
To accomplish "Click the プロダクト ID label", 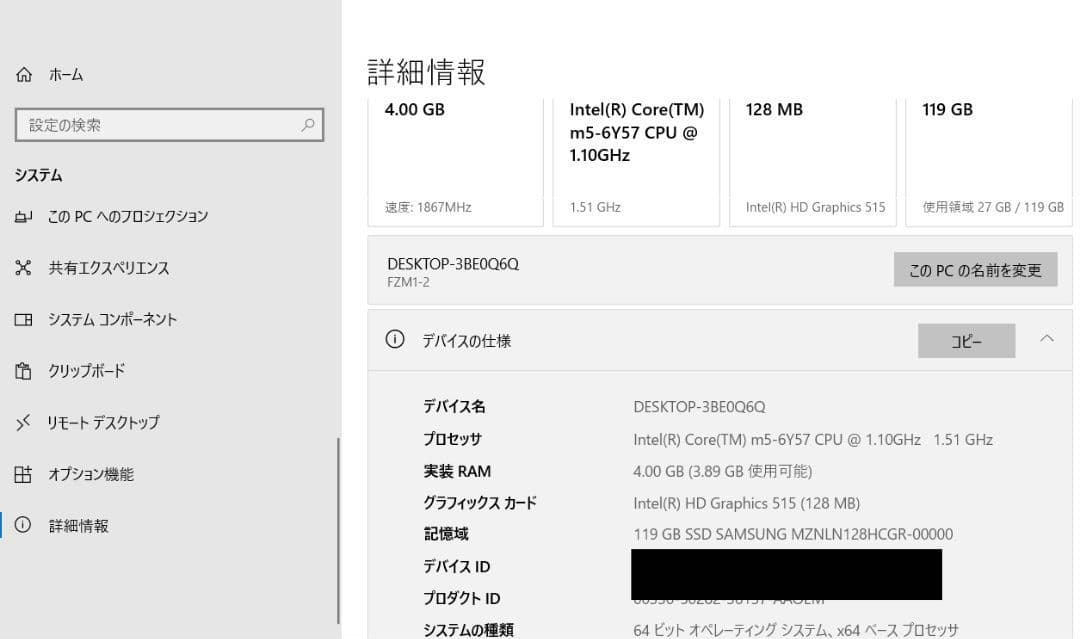I will [x=461, y=598].
